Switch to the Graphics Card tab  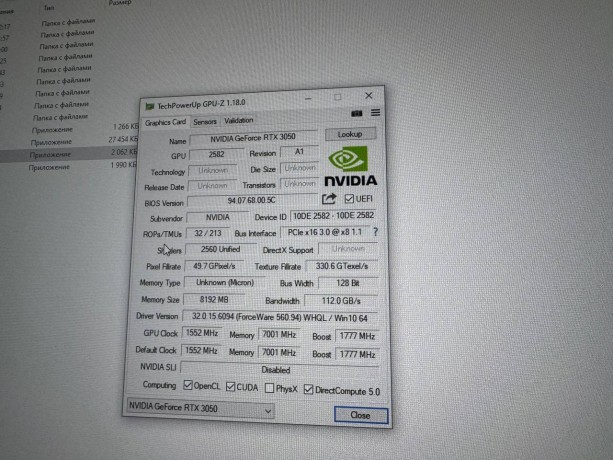click(165, 122)
